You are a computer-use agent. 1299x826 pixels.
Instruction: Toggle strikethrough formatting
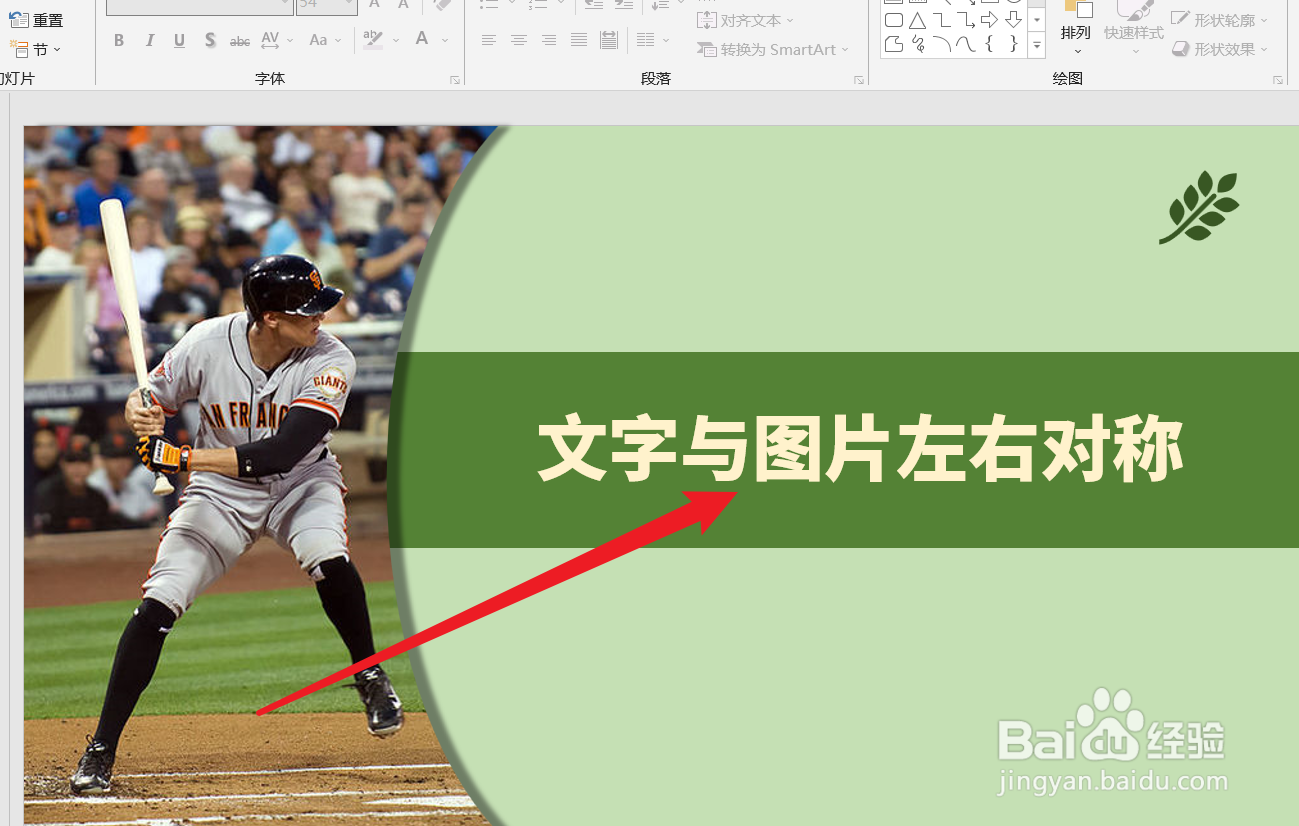(240, 40)
